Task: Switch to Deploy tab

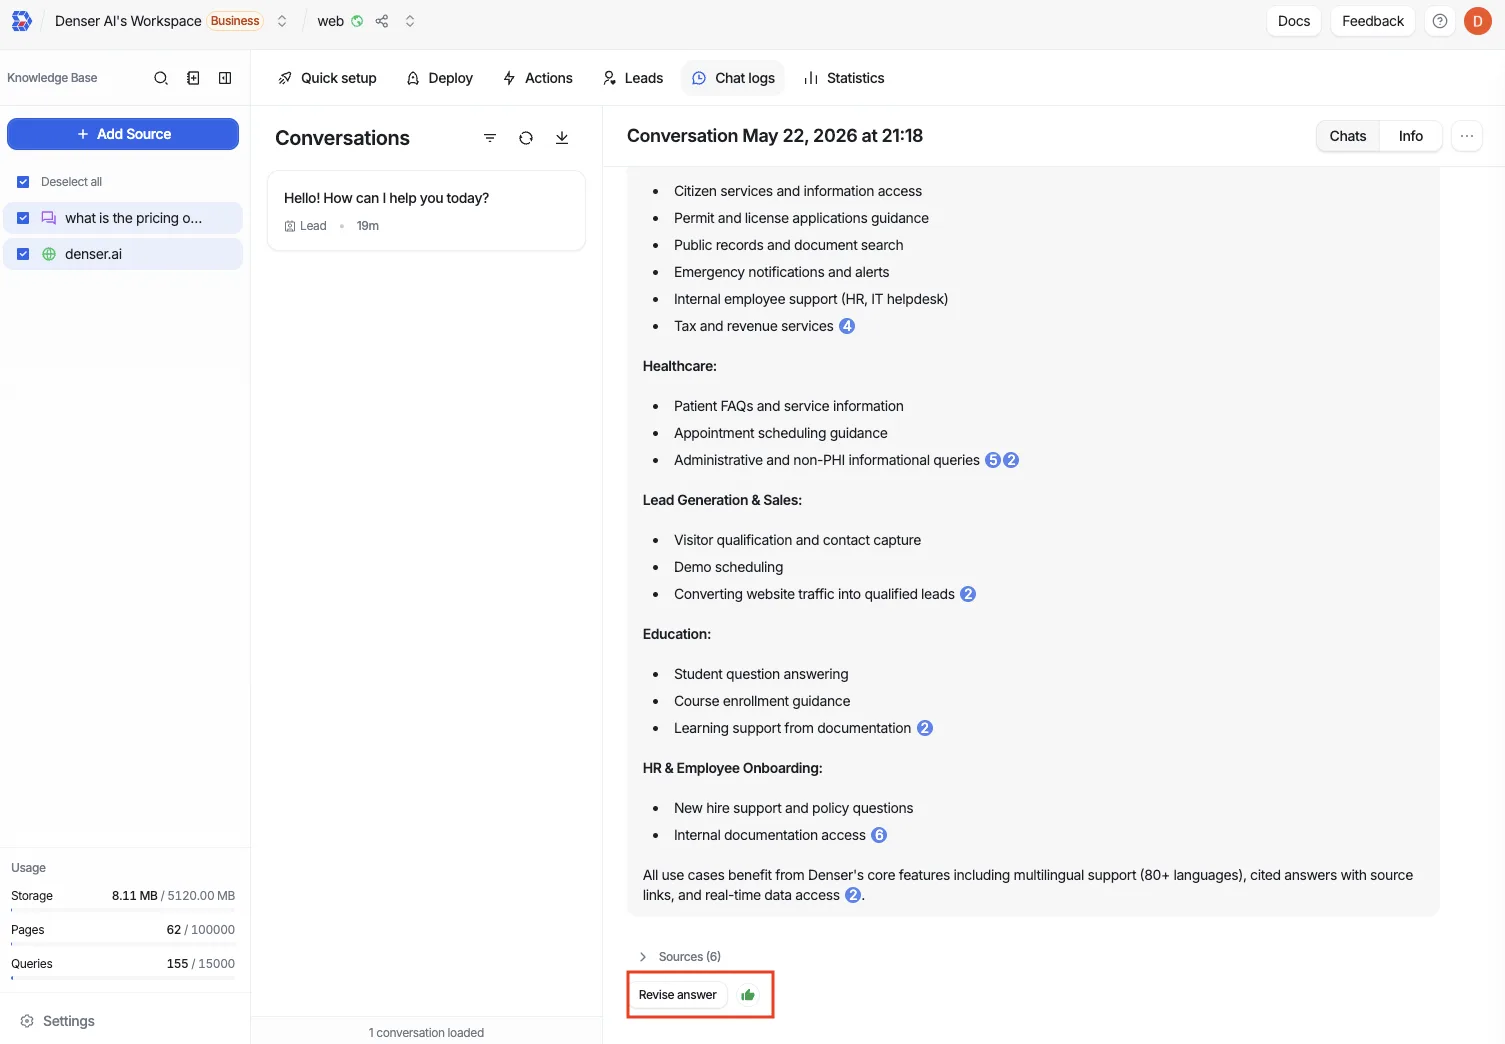Action: [x=440, y=78]
